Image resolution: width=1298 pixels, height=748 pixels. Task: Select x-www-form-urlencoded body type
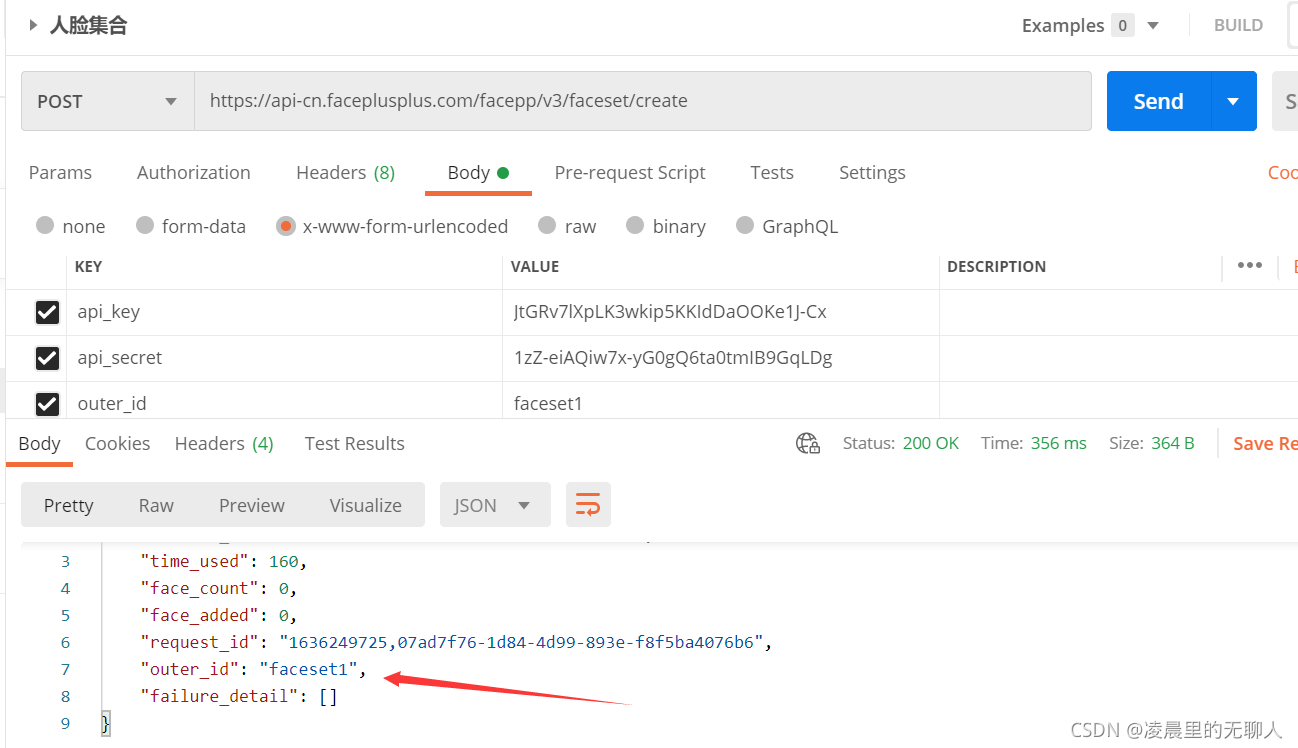[x=286, y=226]
